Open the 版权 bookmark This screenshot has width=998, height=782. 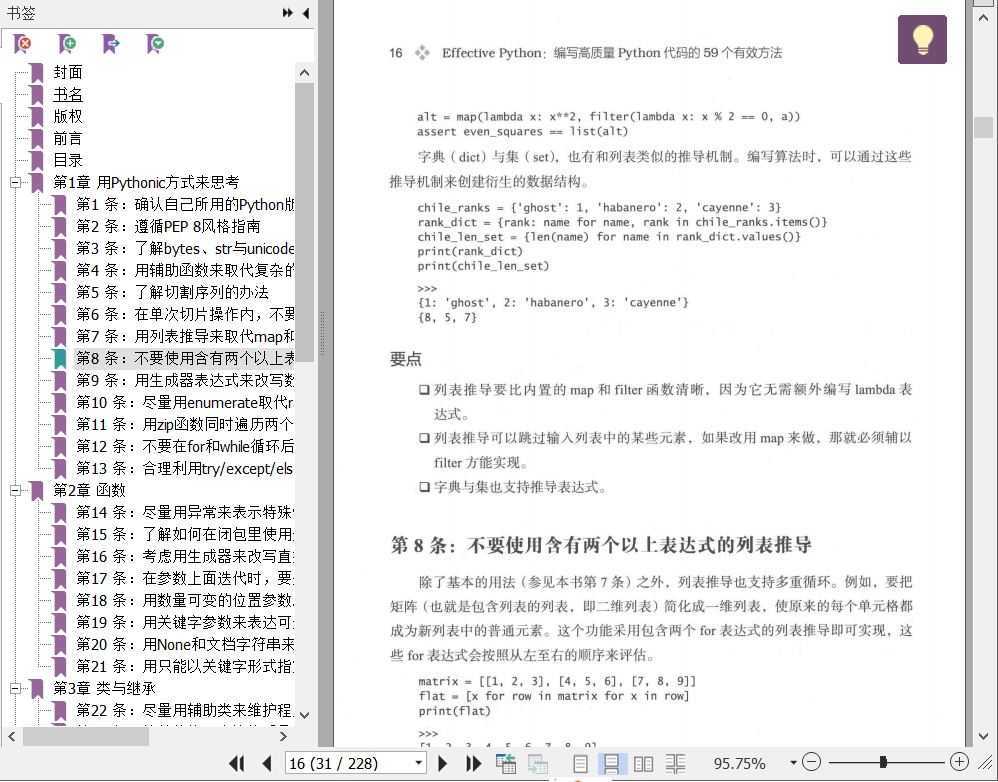67,116
